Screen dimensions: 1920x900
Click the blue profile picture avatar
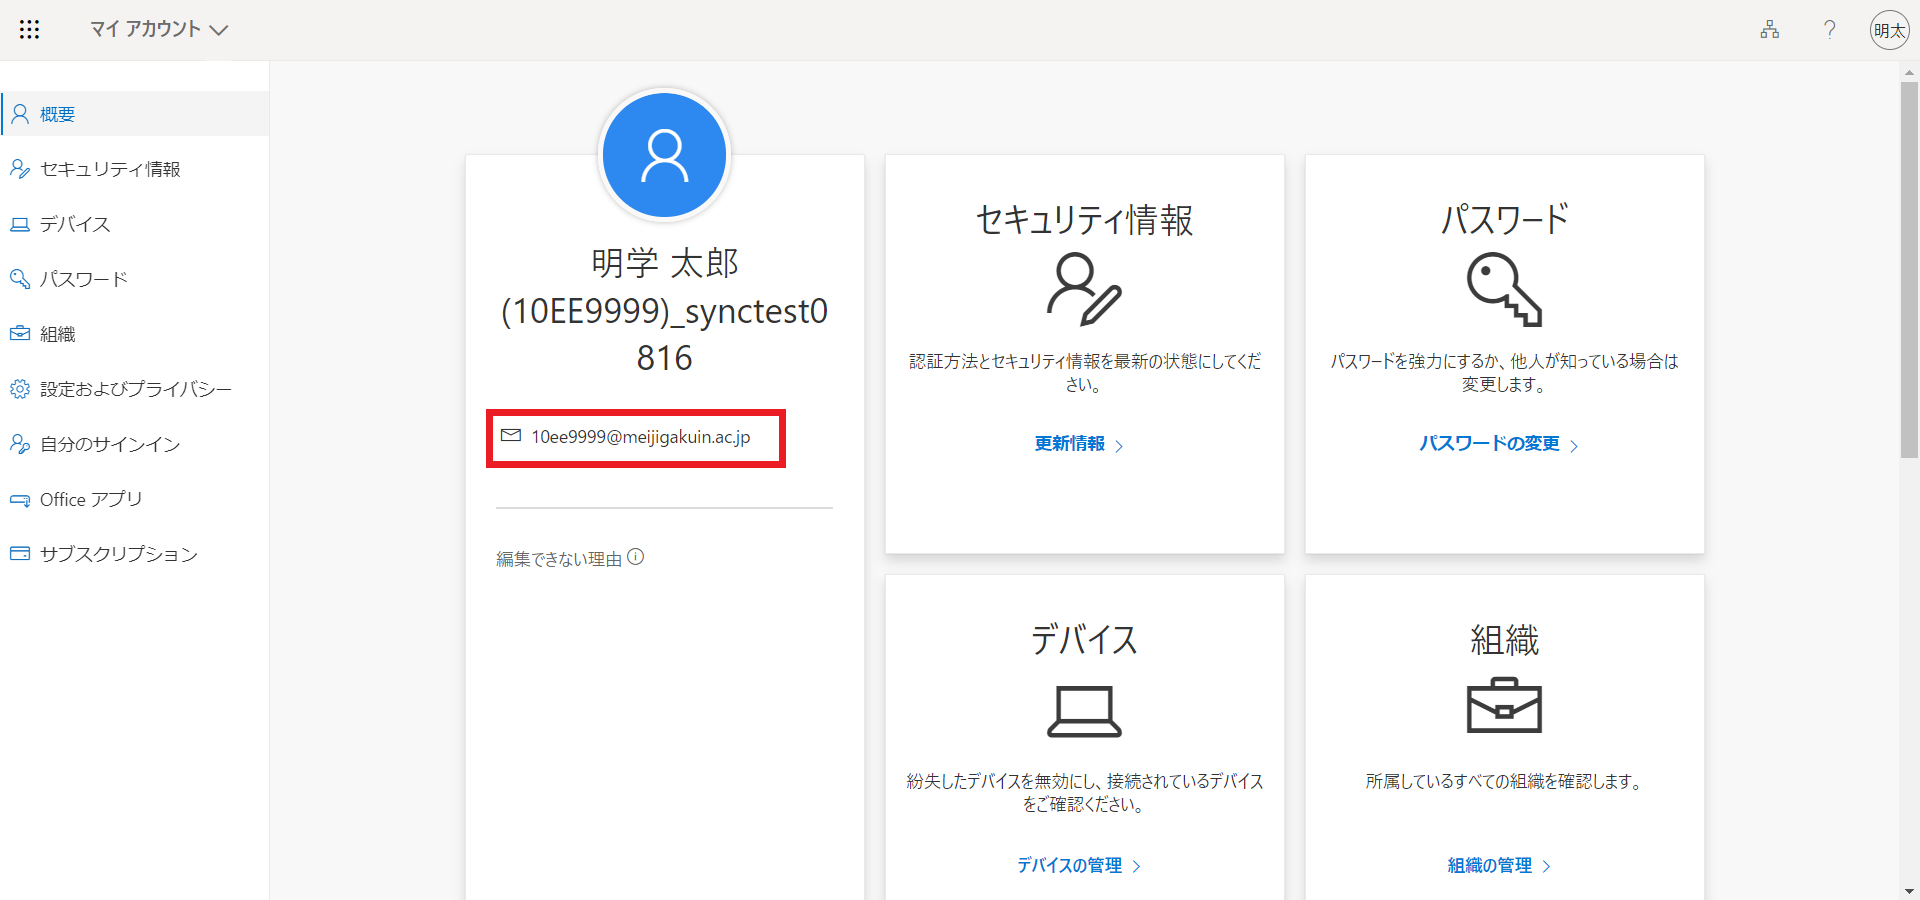click(x=664, y=155)
